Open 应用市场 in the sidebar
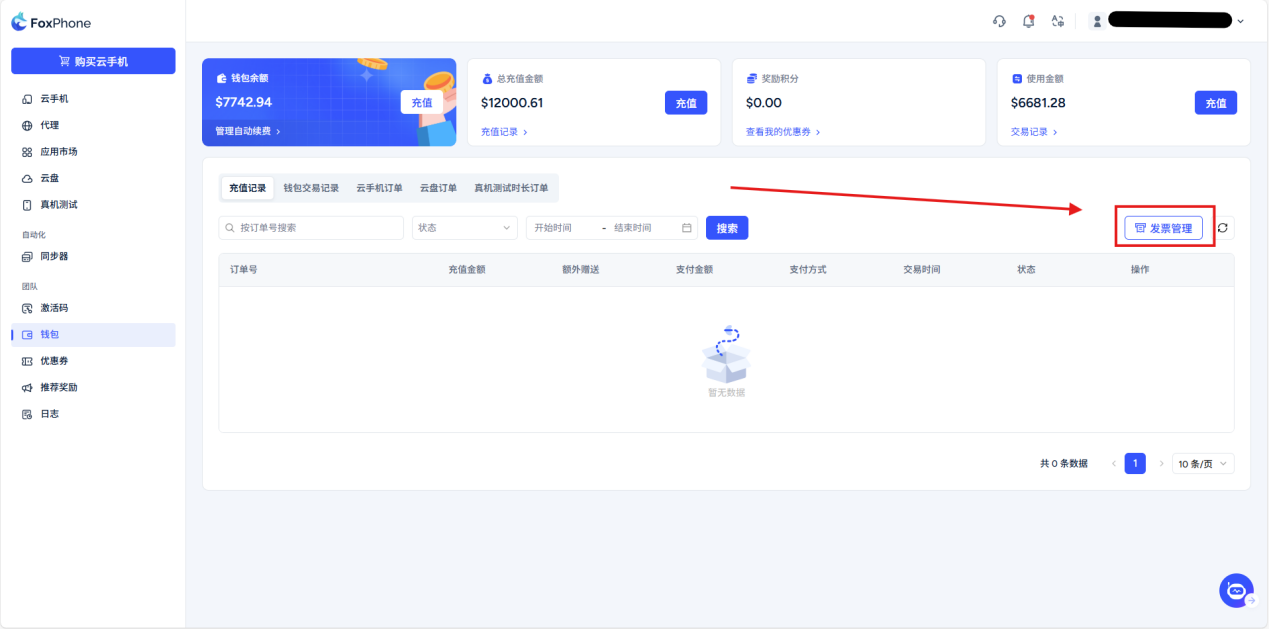 58,152
